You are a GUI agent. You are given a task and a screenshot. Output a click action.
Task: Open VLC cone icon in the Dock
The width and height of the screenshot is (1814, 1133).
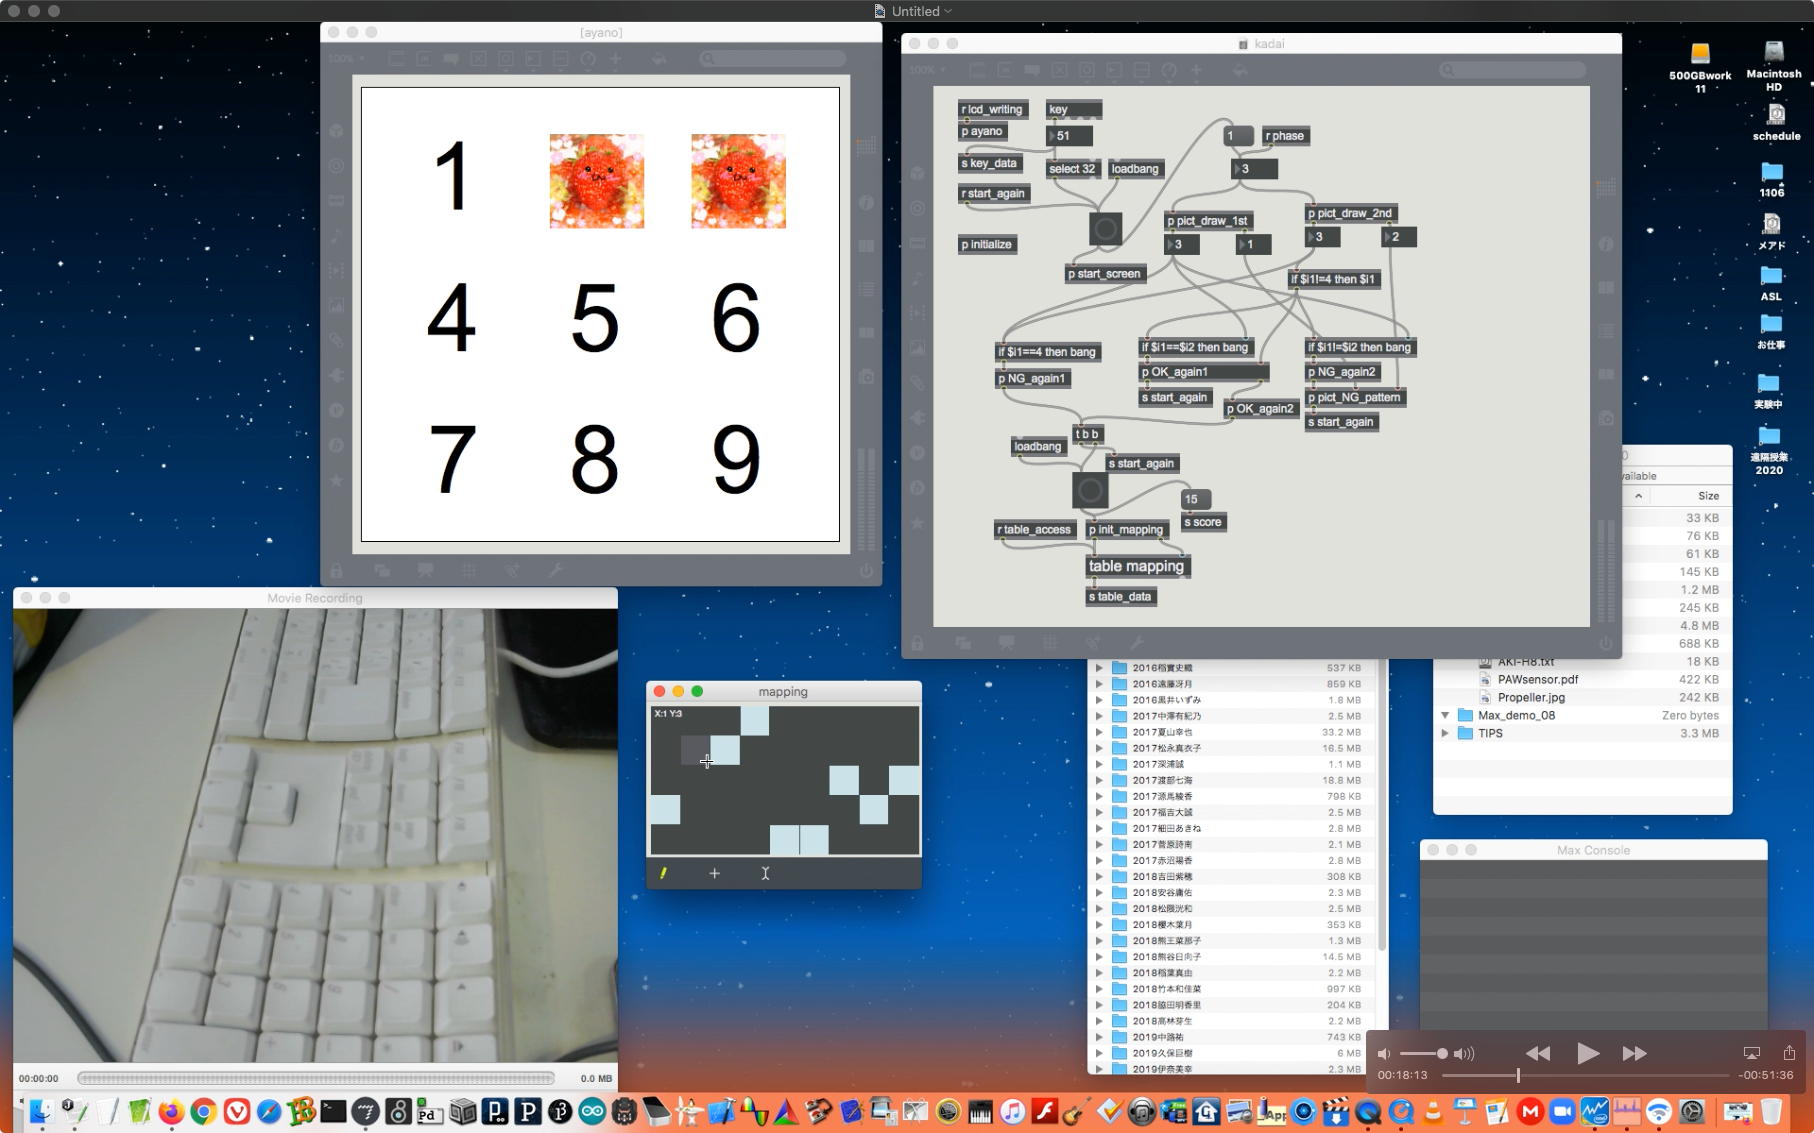[x=1433, y=1111]
